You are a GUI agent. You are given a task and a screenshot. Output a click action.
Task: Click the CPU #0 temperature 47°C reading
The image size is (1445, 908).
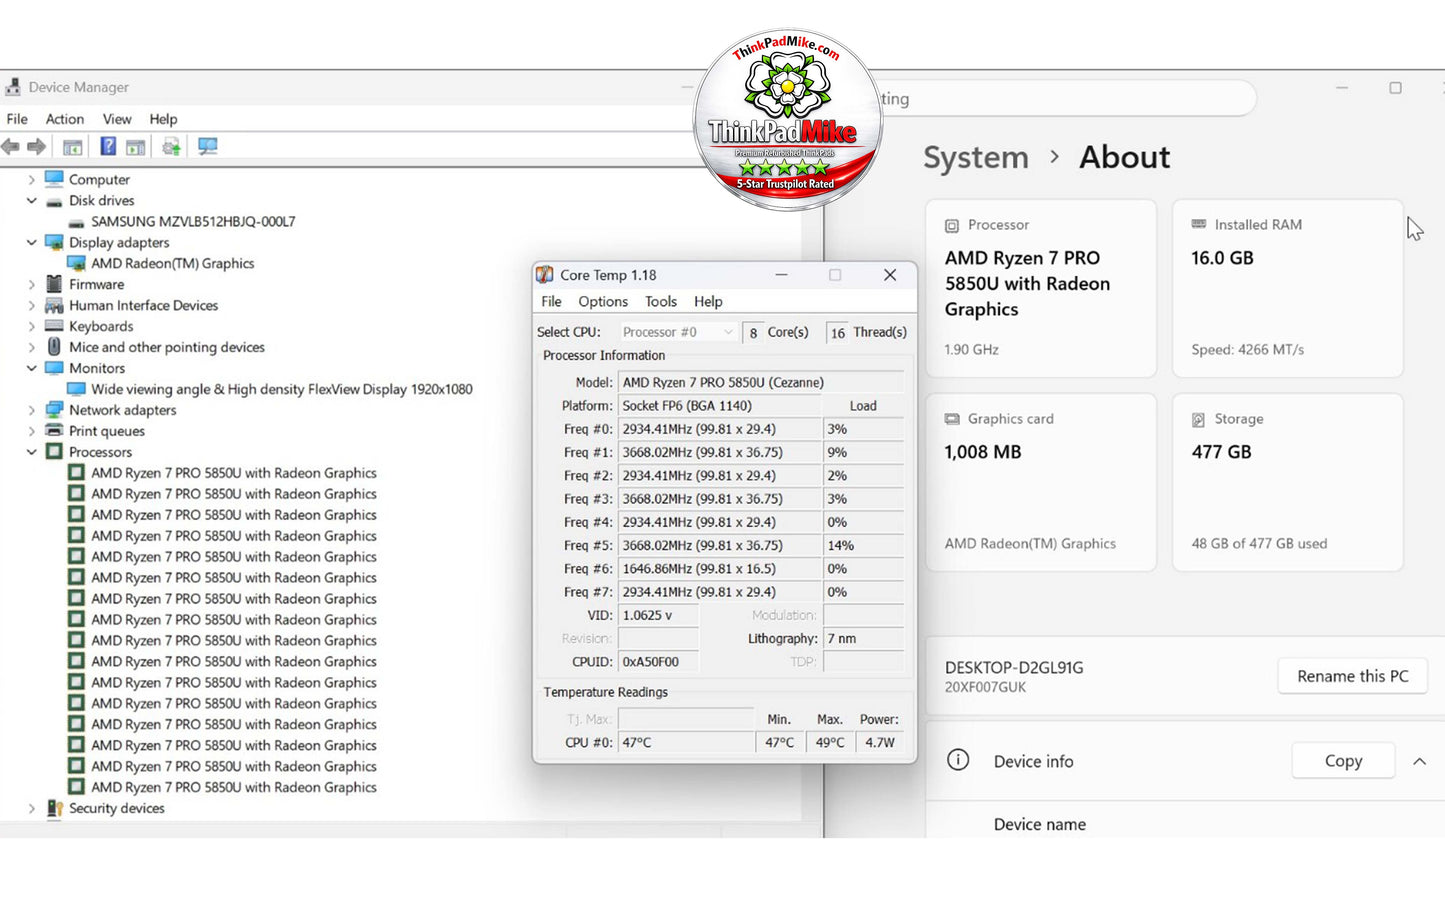coord(687,742)
